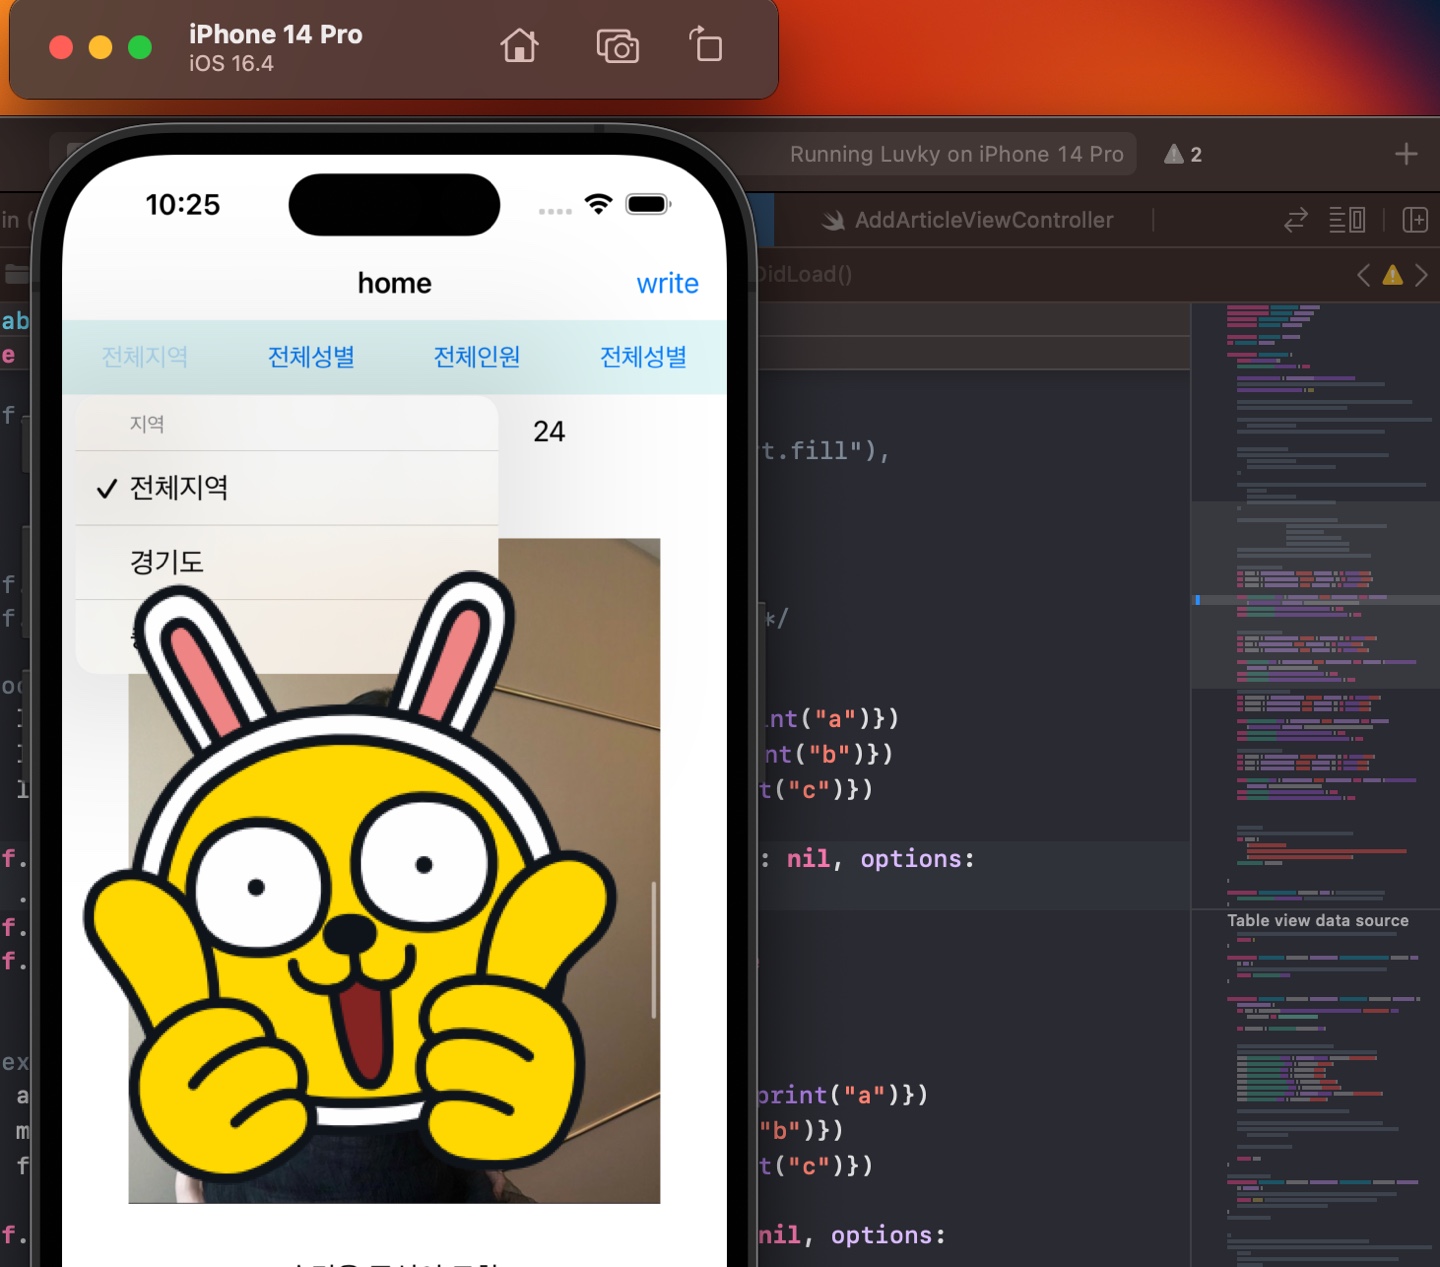Click the Running Luvky on iPhone 14 Pro status
This screenshot has width=1440, height=1267.
click(x=956, y=154)
